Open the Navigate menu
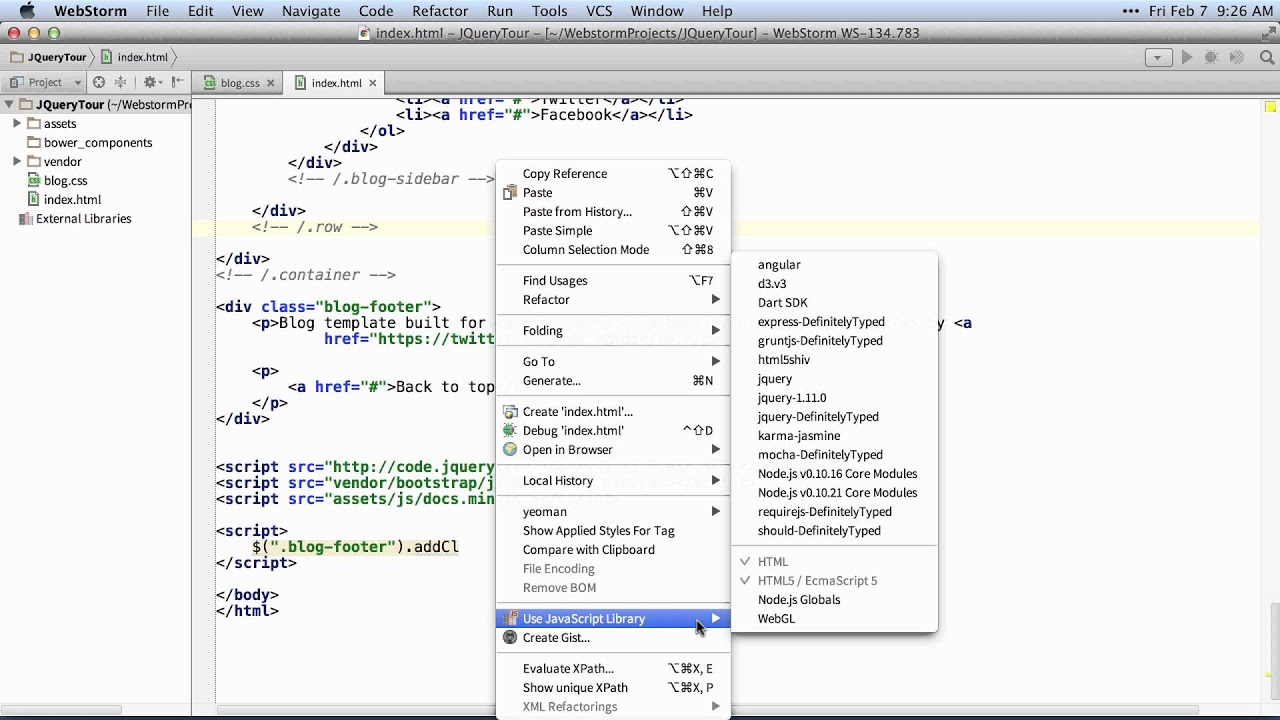 click(311, 11)
